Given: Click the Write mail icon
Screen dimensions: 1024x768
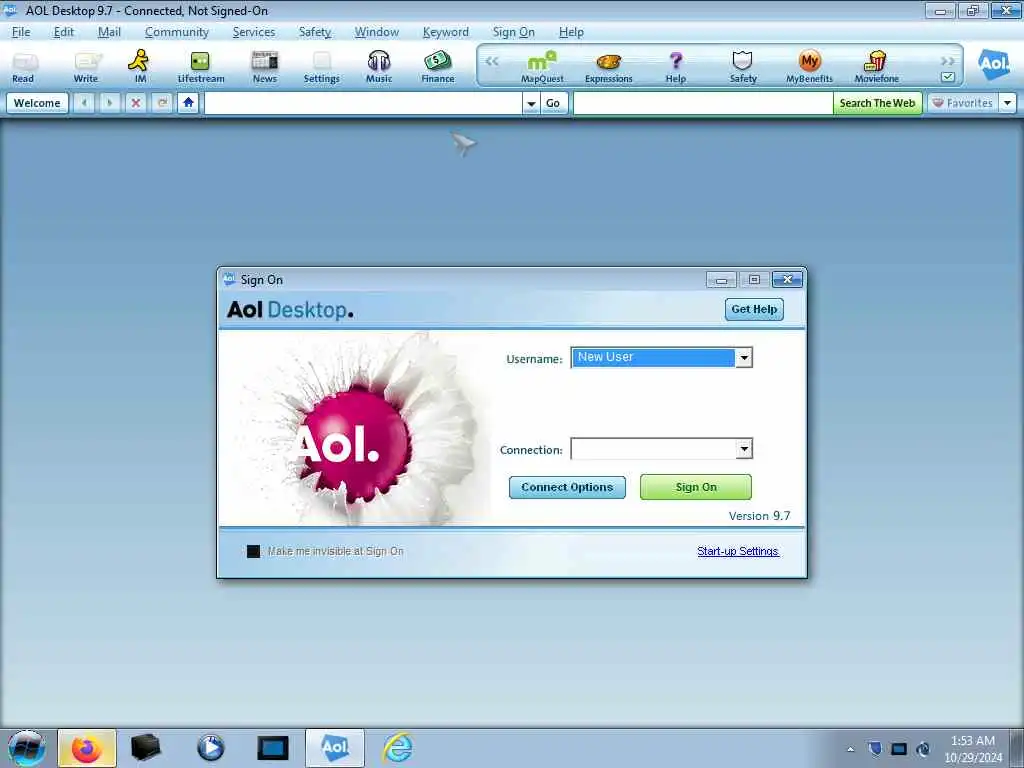Looking at the screenshot, I should [x=86, y=67].
